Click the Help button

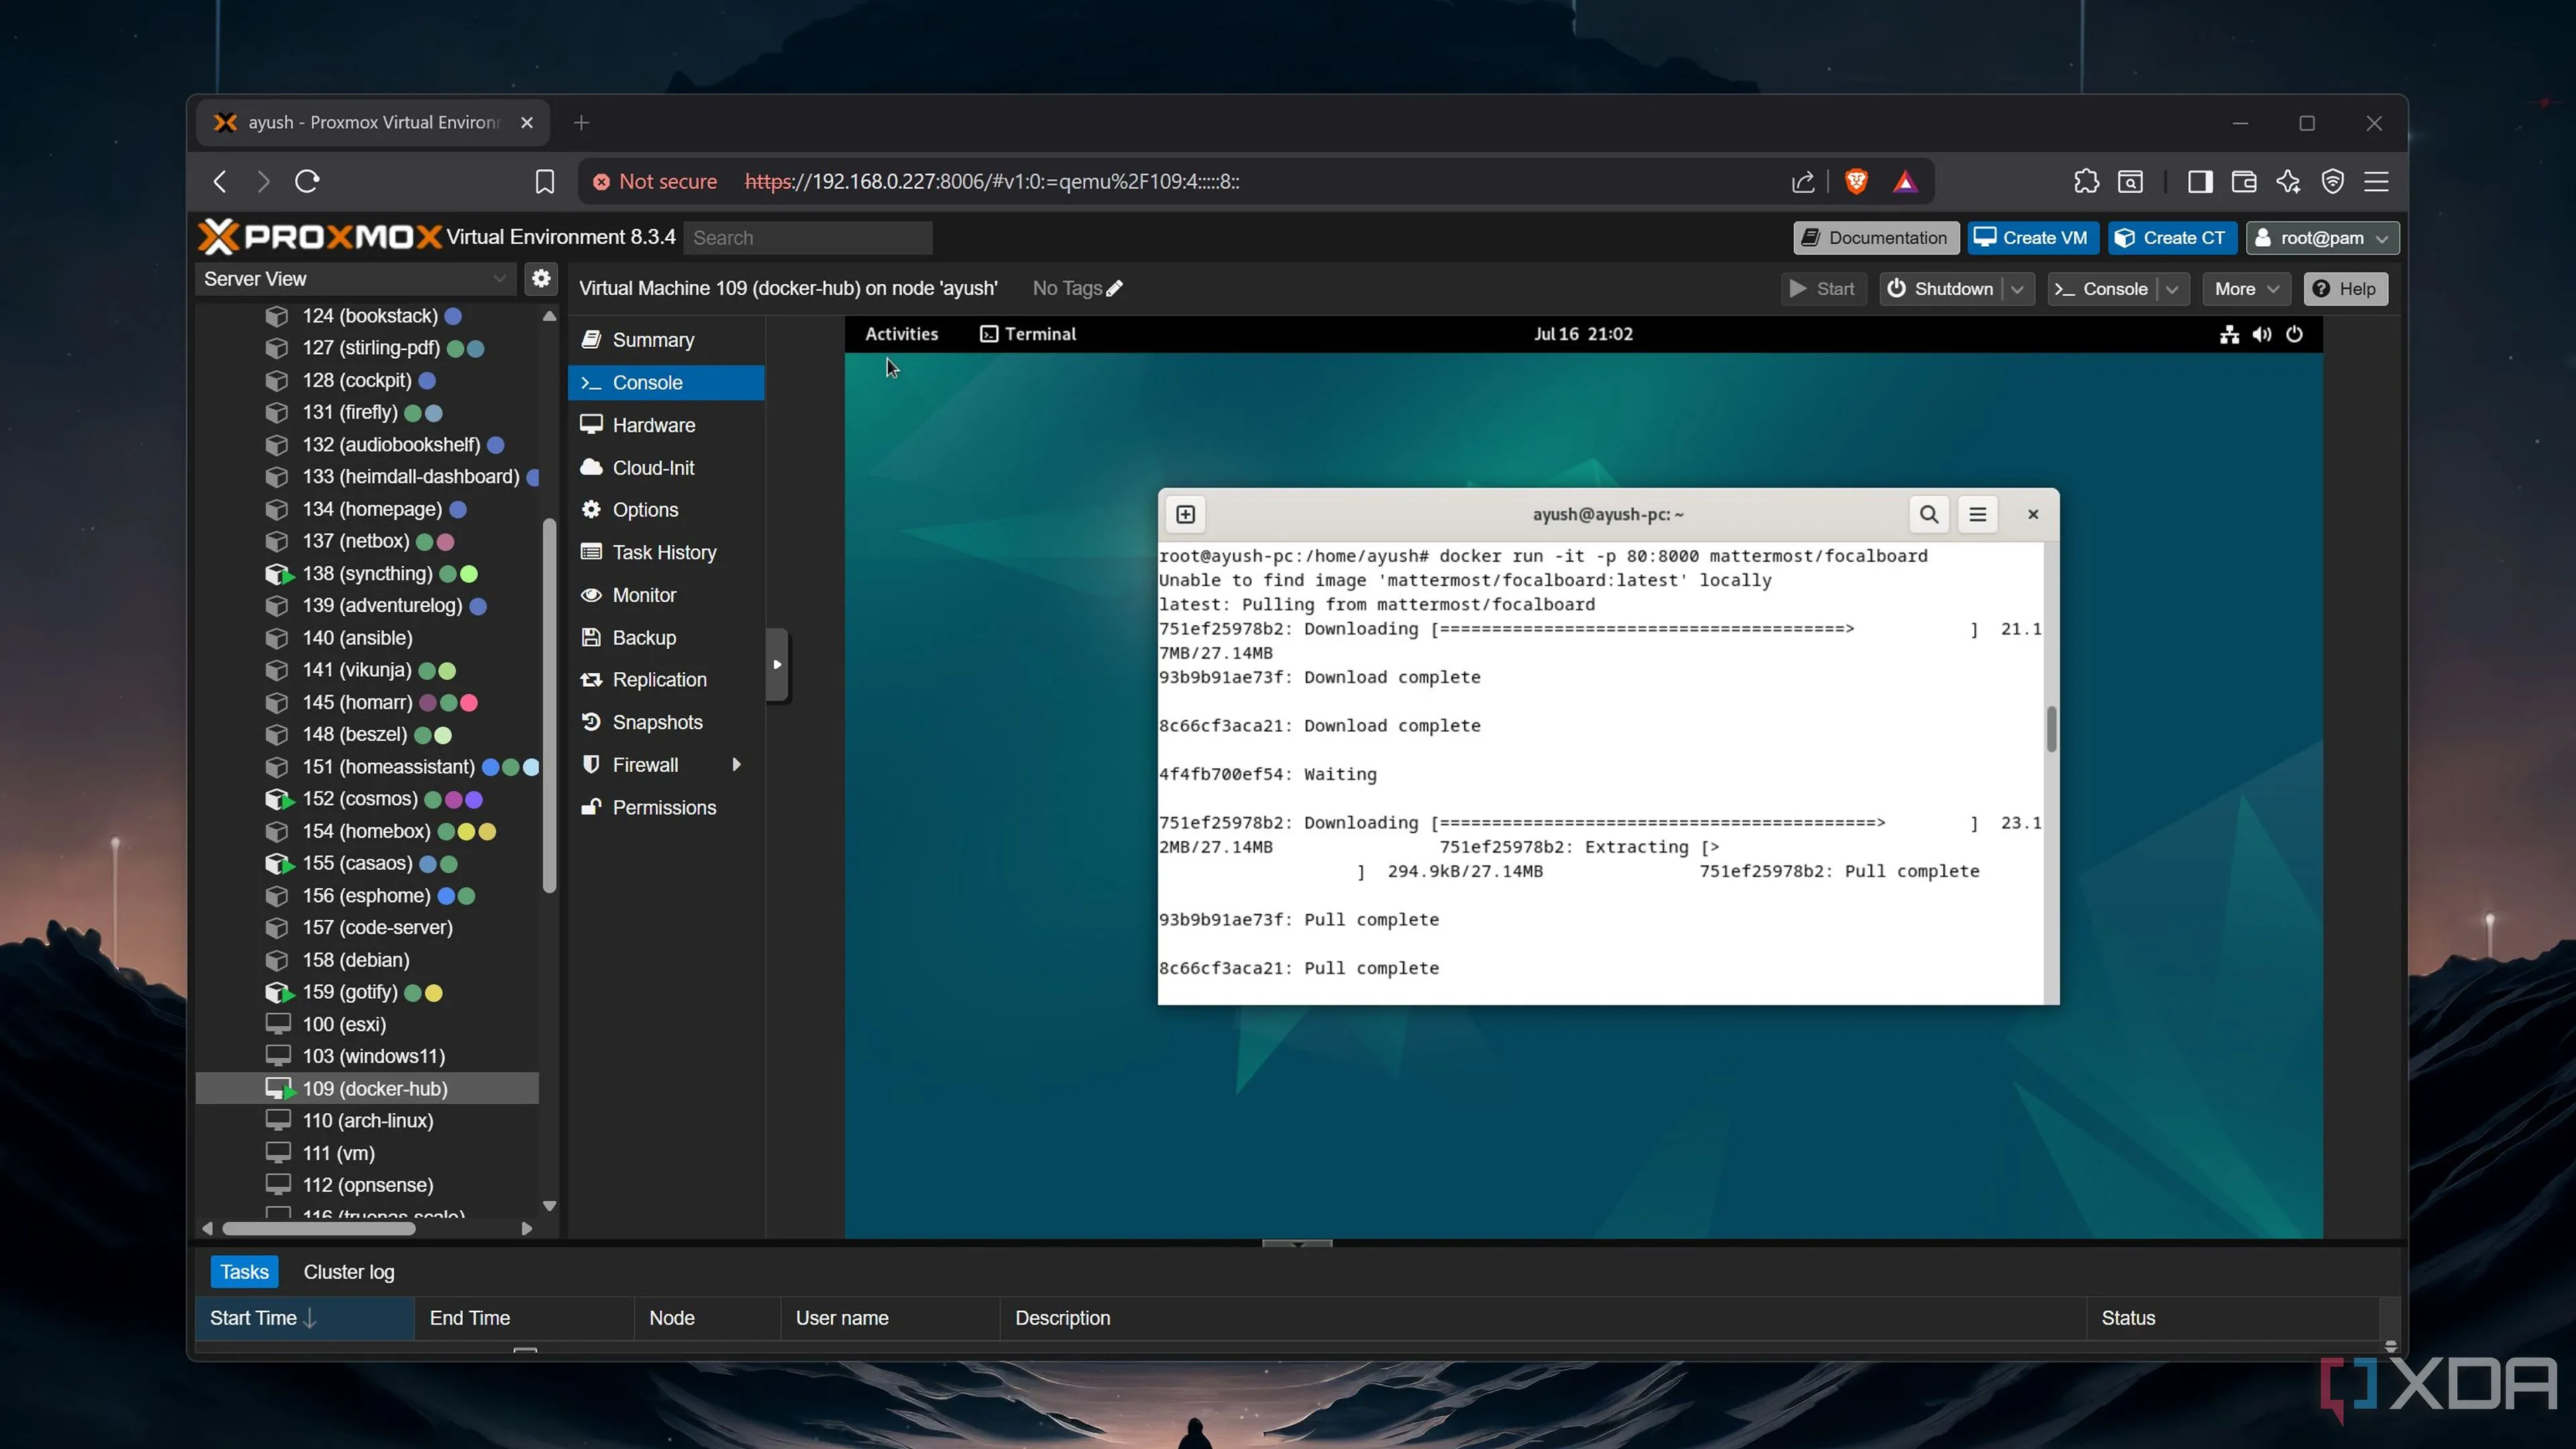coord(2345,289)
